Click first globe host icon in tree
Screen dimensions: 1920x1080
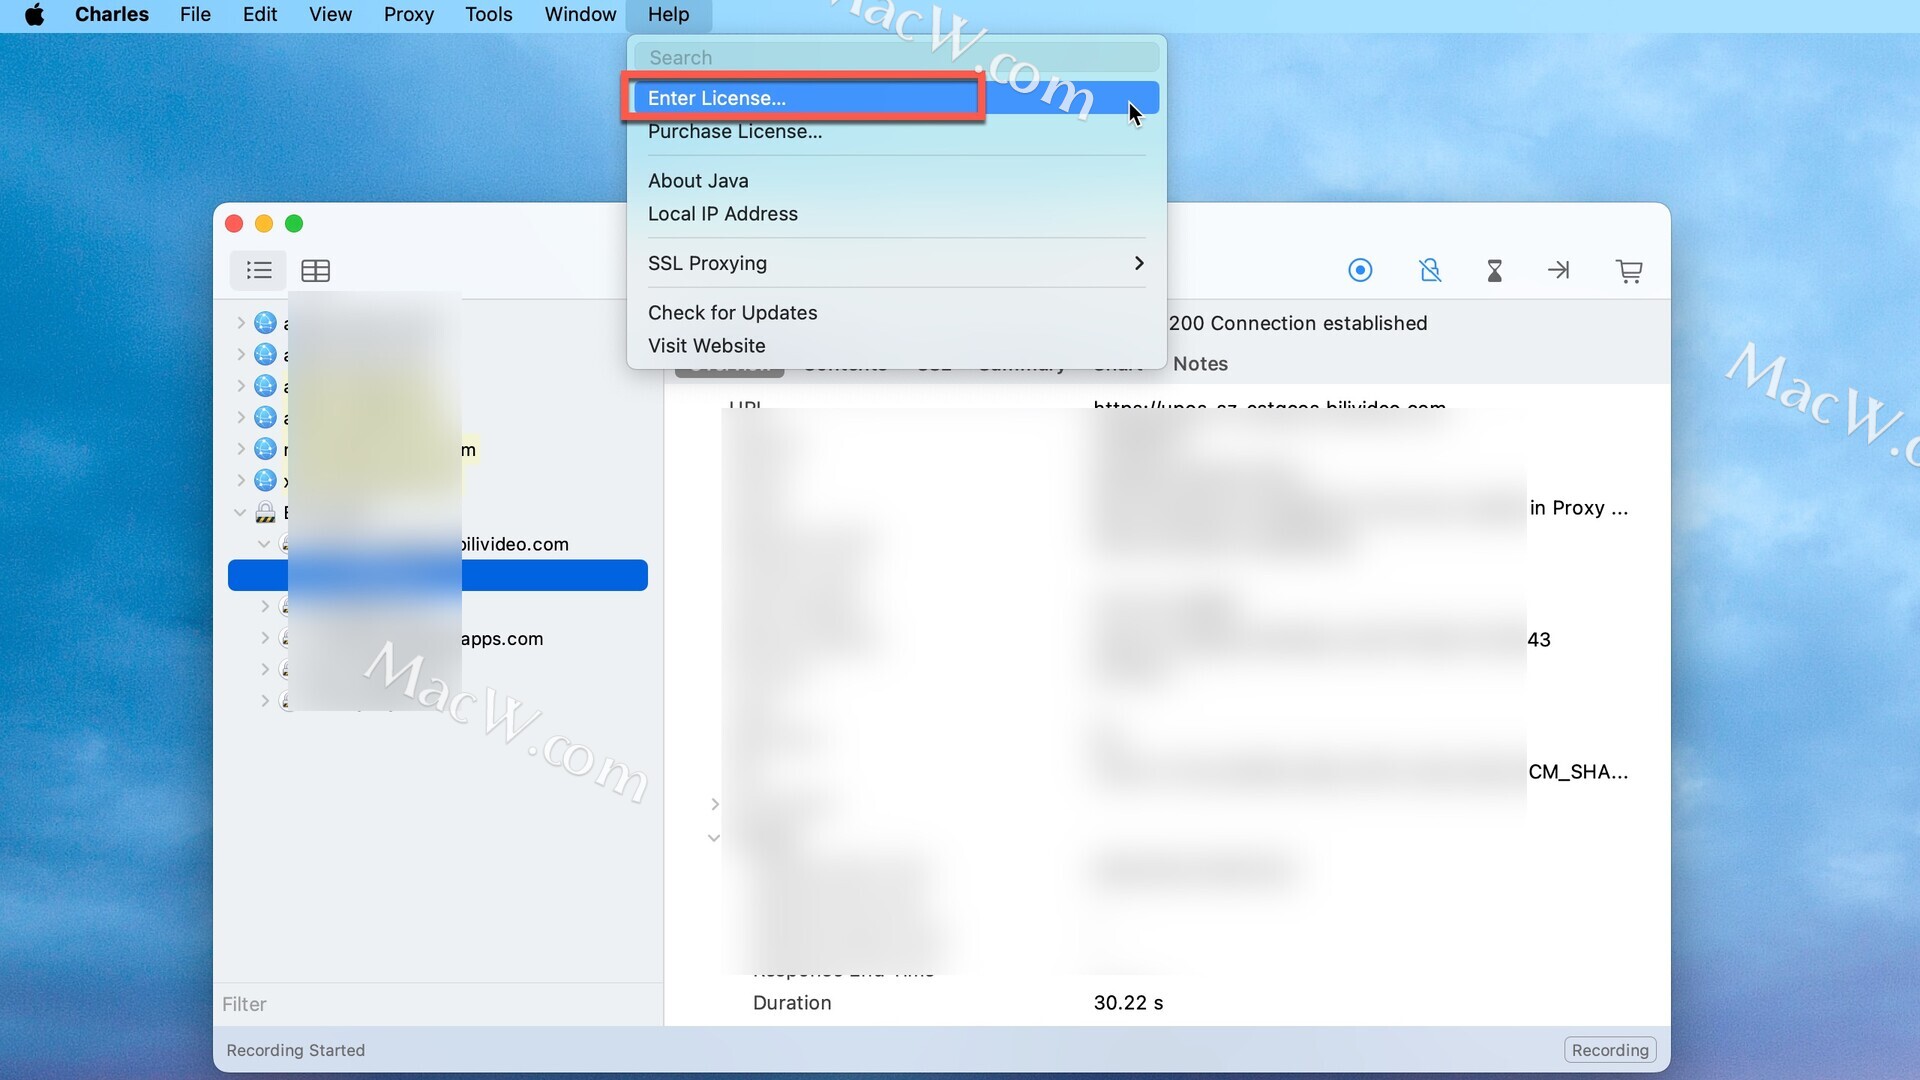tap(265, 323)
